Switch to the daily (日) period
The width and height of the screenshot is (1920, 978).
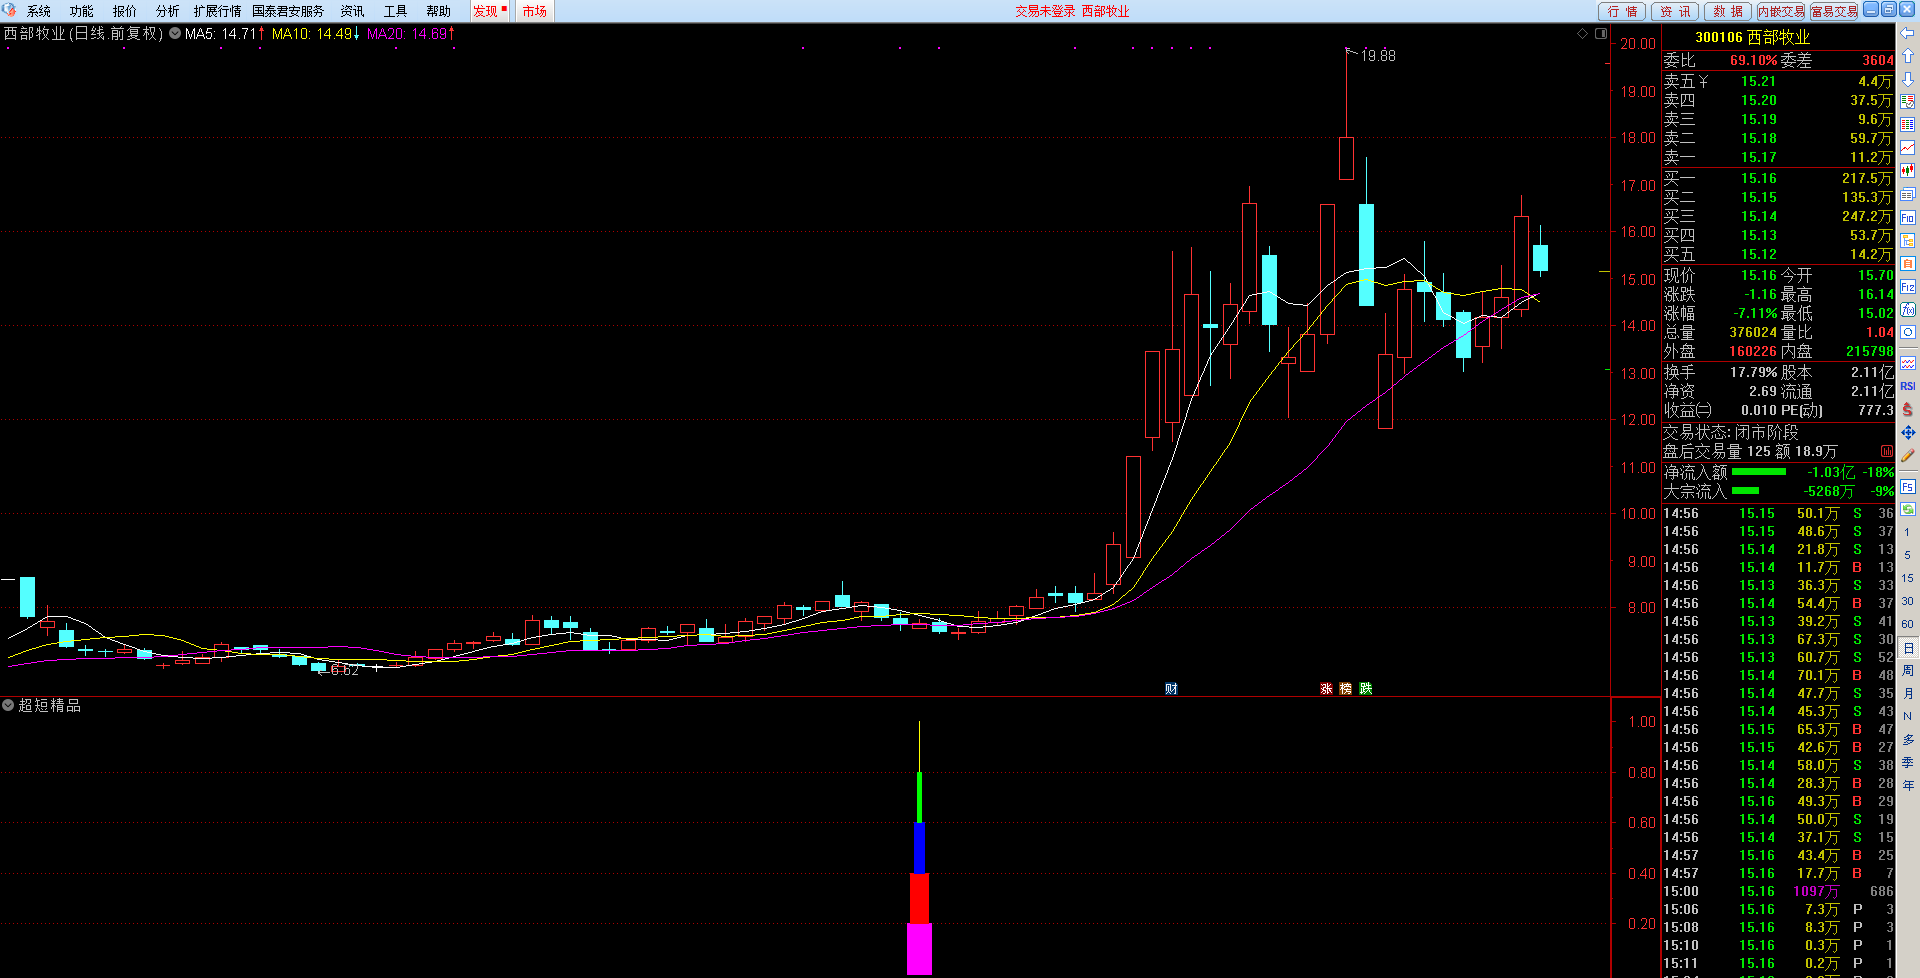1907,648
